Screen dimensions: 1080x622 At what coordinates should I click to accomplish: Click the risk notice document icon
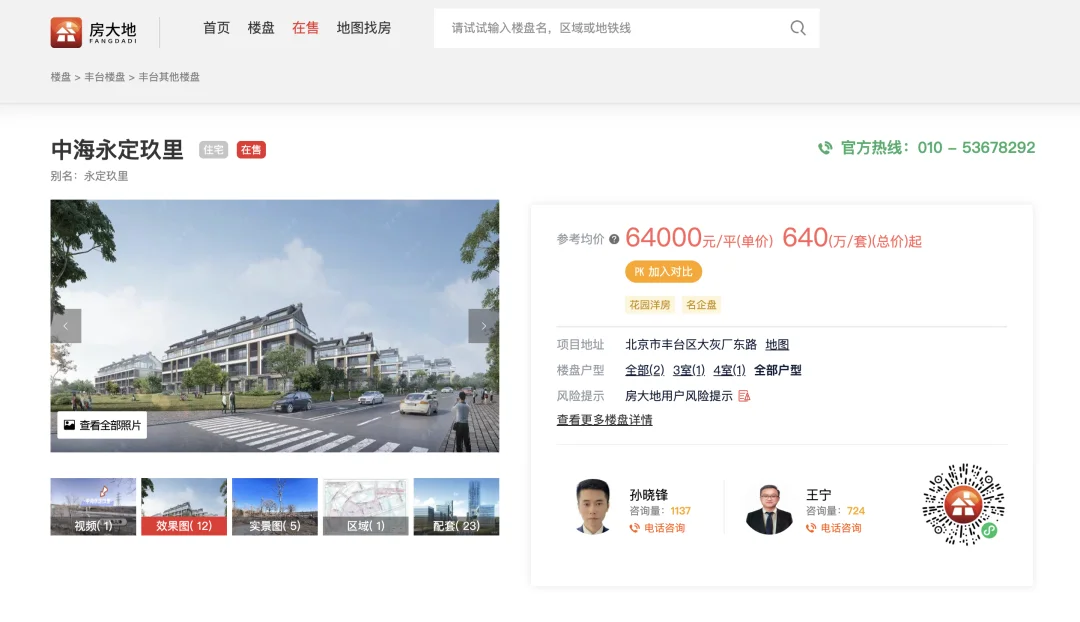(x=744, y=396)
